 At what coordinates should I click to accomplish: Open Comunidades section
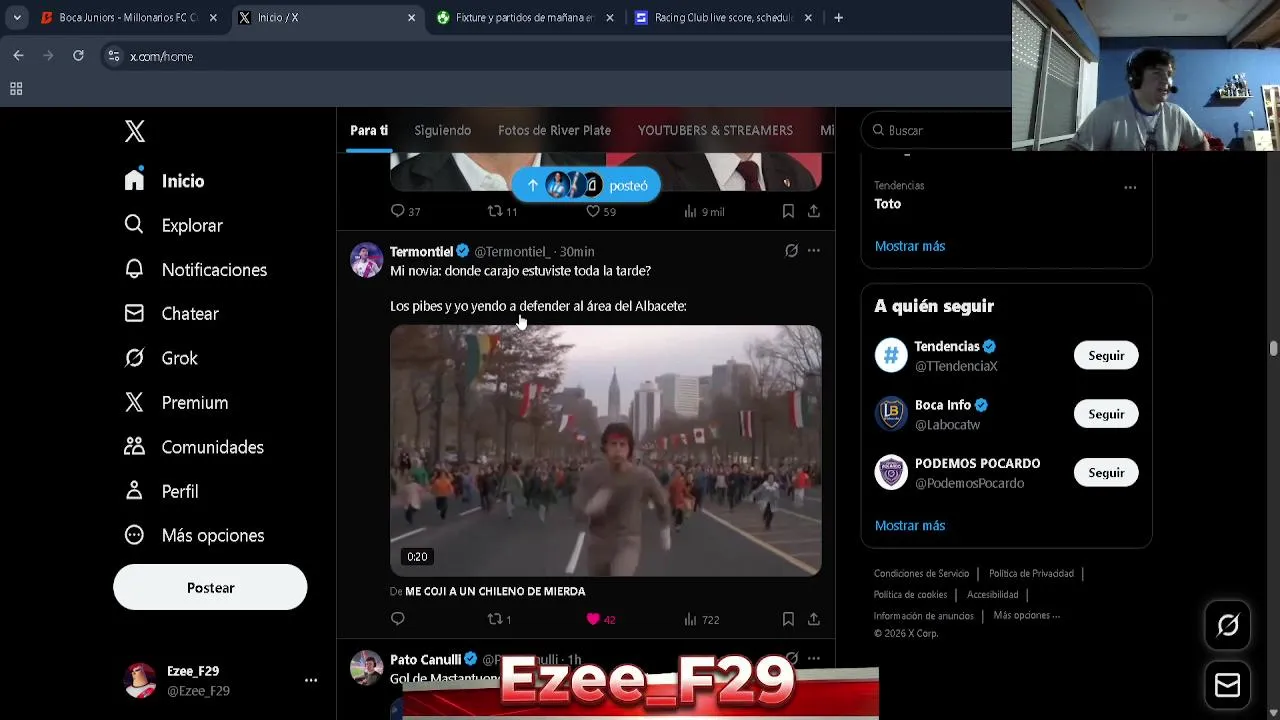tap(193, 447)
